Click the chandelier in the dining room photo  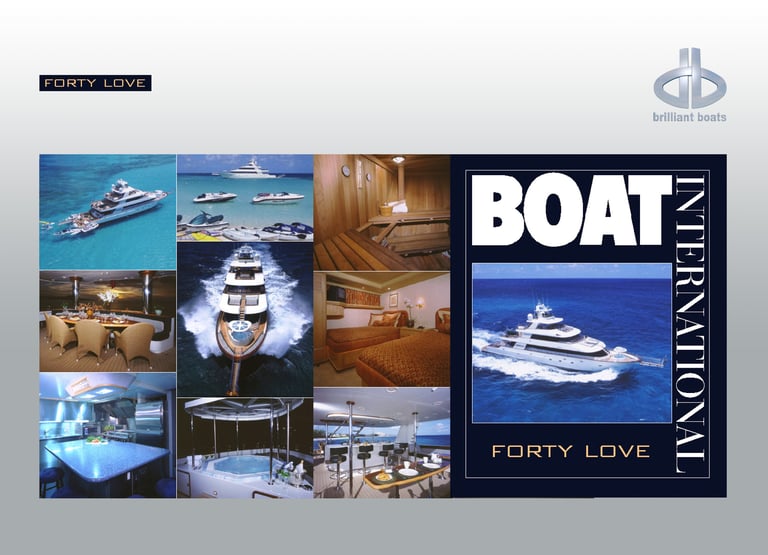[x=107, y=296]
